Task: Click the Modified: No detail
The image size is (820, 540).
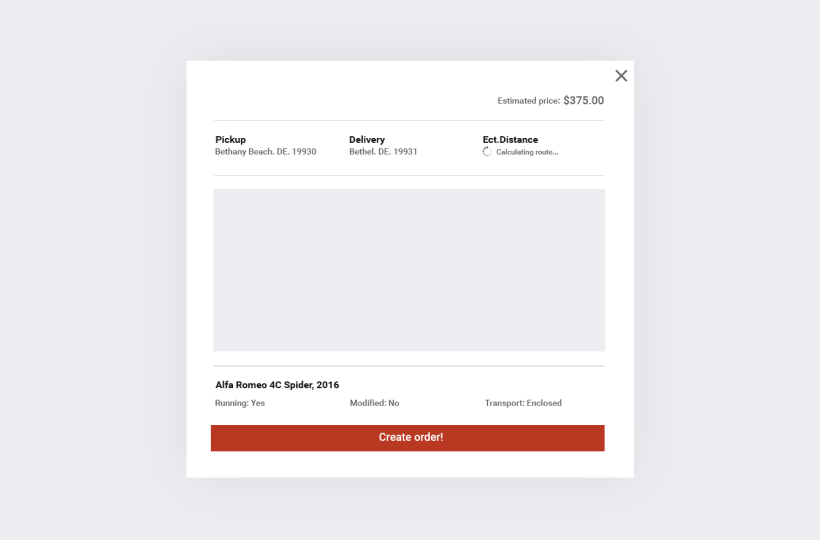Action: click(374, 403)
